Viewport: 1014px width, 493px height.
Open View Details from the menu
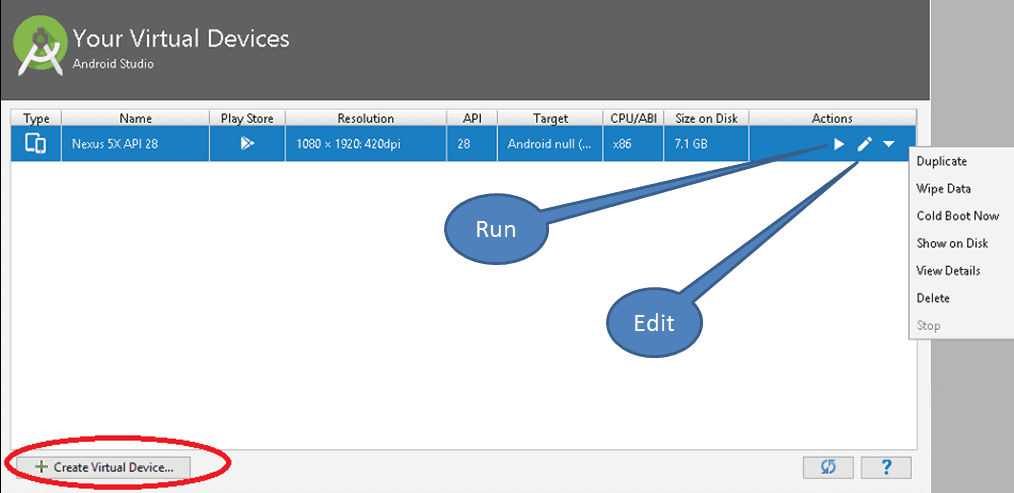click(948, 270)
